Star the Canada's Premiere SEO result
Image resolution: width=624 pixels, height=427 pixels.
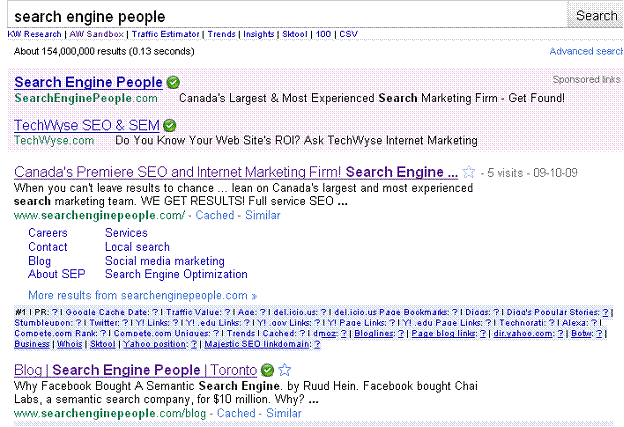click(469, 172)
